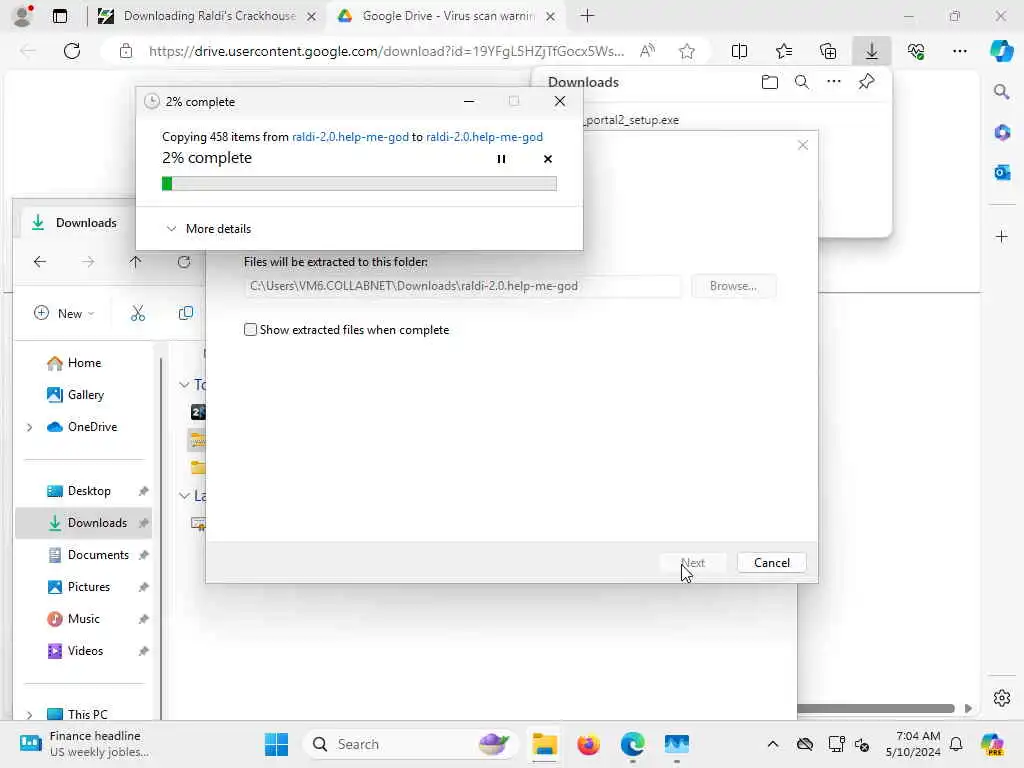1024x768 pixels.
Task: Click the Browse button for extraction folder
Action: [733, 285]
